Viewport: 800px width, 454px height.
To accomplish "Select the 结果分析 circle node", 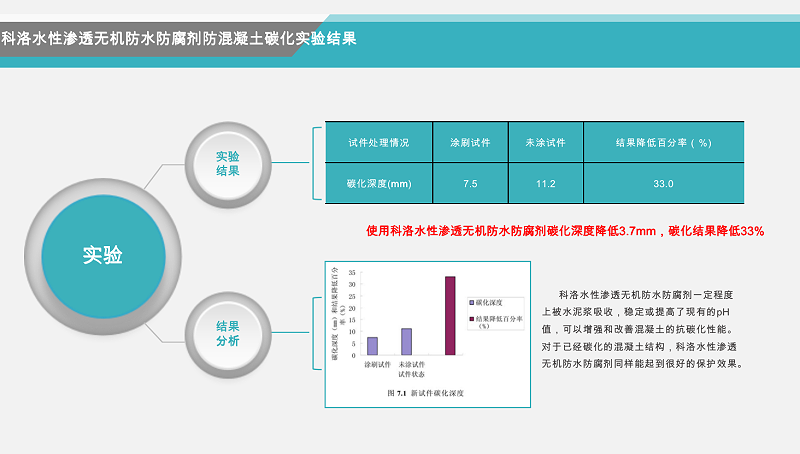I will point(228,333).
